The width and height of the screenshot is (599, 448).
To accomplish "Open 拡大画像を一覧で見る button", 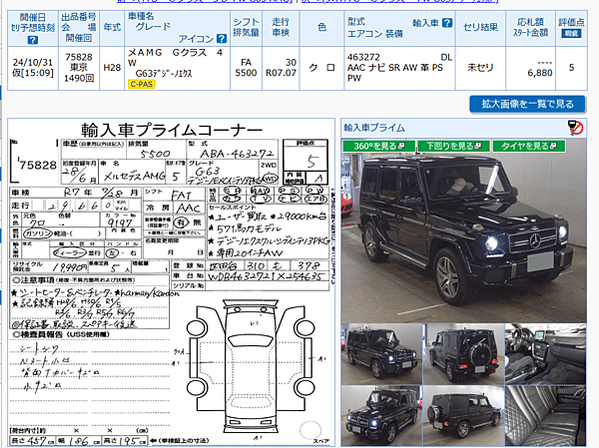I will [x=527, y=104].
